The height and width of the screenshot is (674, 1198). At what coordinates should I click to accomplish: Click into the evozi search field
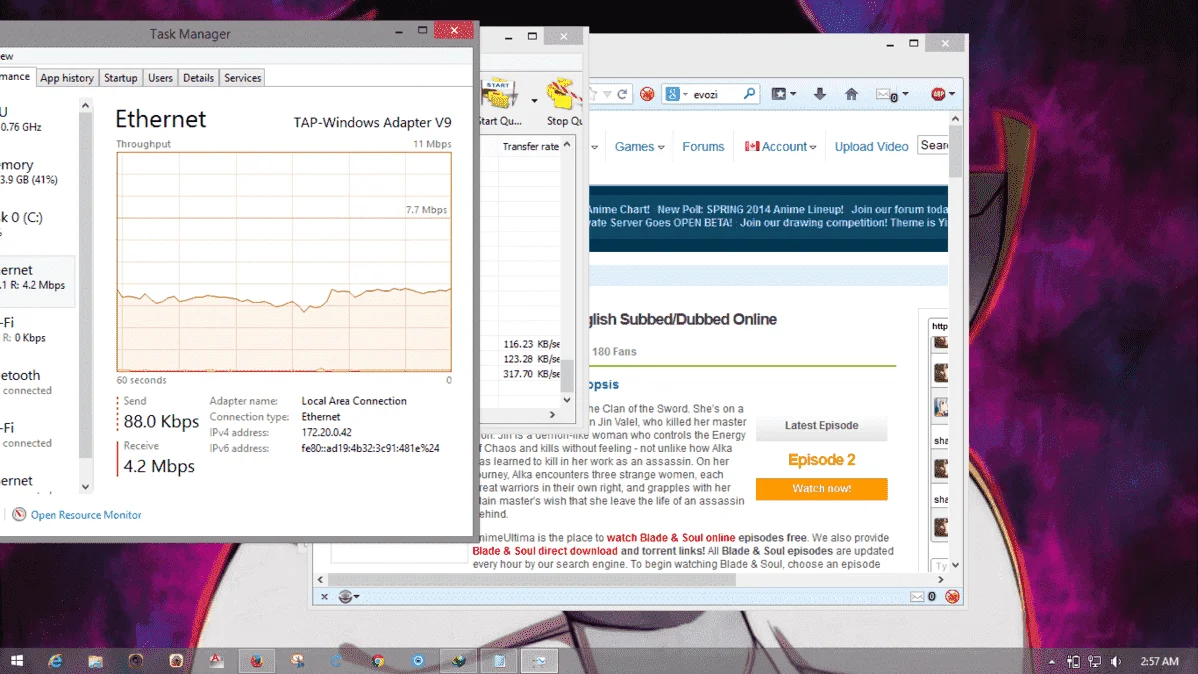(716, 94)
